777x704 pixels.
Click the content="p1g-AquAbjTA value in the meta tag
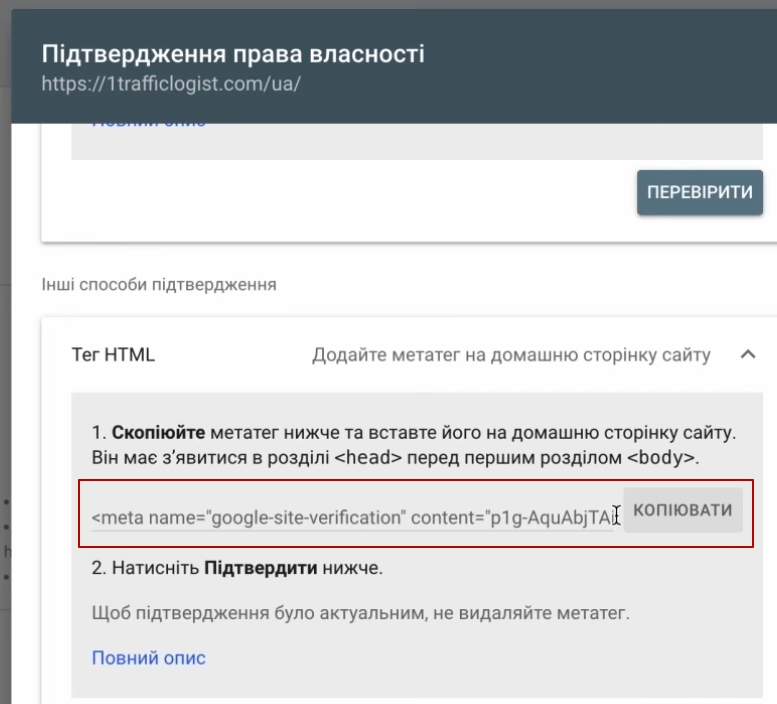[x=548, y=517]
